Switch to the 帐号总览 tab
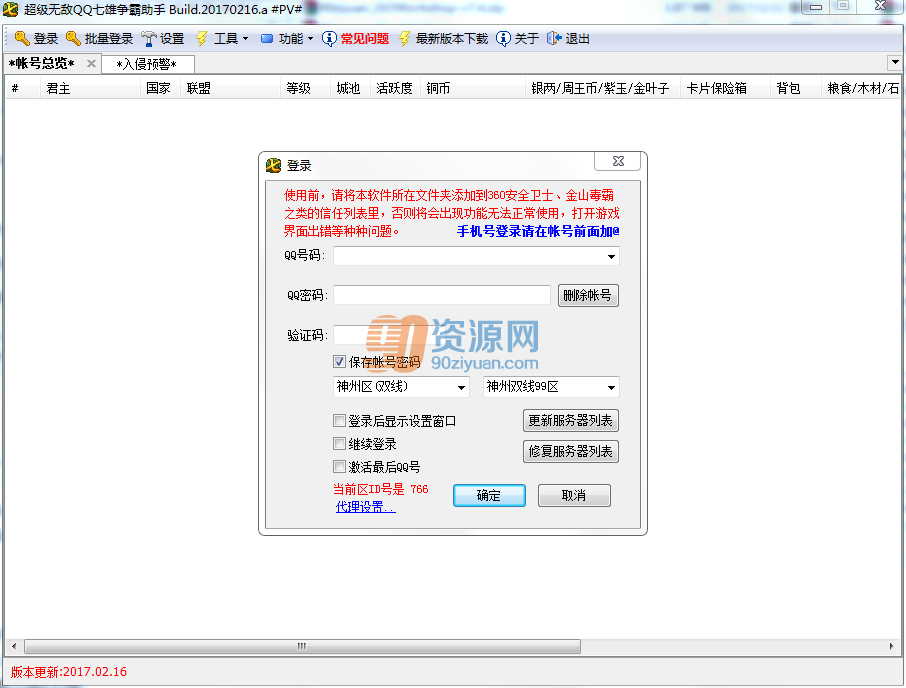 coord(42,64)
